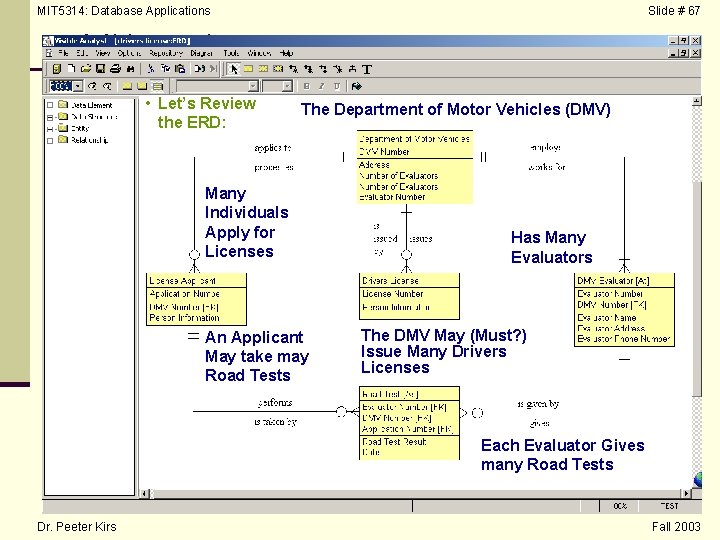Collapse the Data Structure tree node
The height and width of the screenshot is (540, 720).
(x=50, y=117)
